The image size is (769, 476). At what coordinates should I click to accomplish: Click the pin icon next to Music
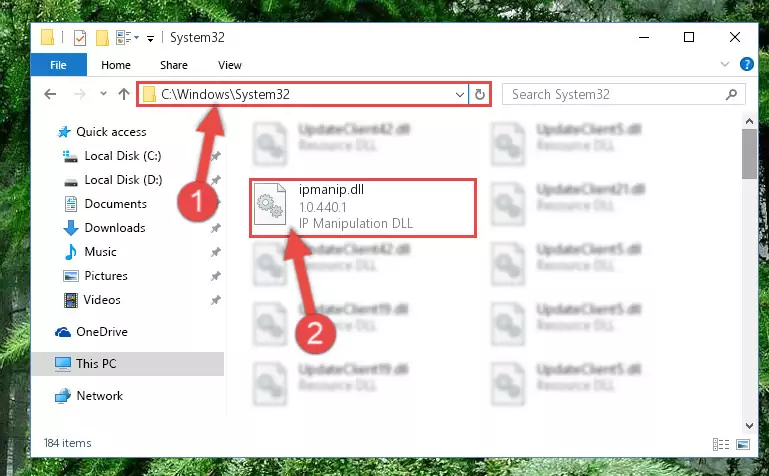[x=215, y=252]
